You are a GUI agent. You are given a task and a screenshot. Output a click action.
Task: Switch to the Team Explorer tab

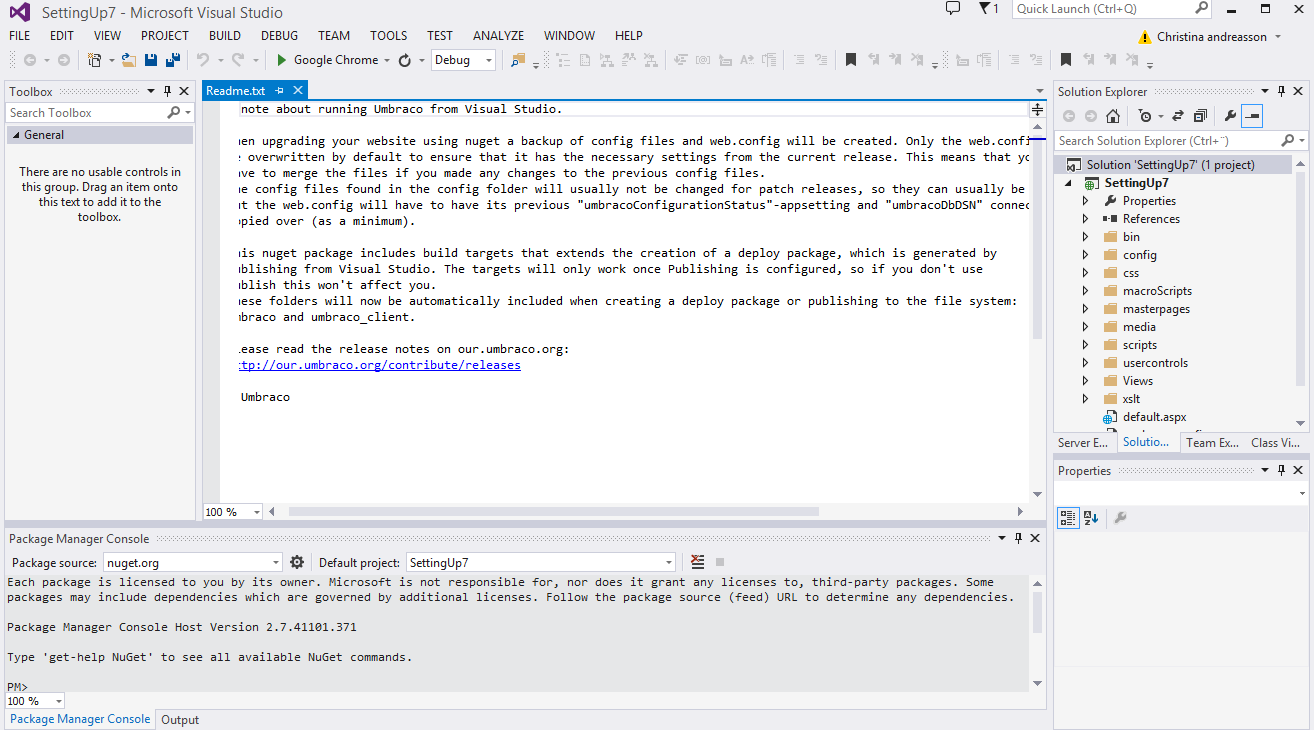1211,442
